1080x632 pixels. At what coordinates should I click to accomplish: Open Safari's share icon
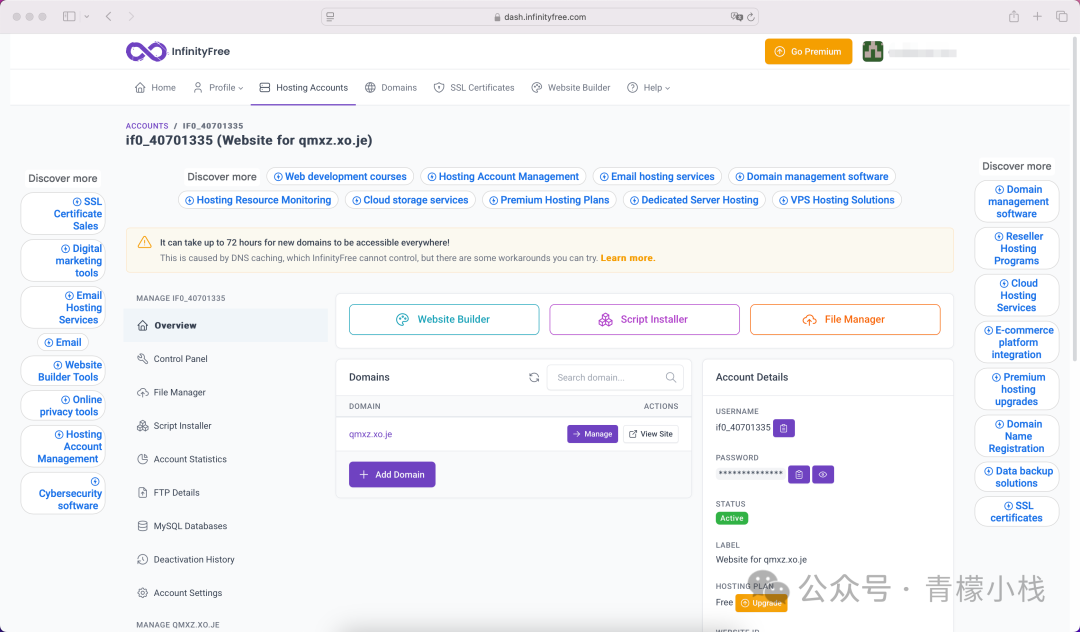(x=1014, y=17)
